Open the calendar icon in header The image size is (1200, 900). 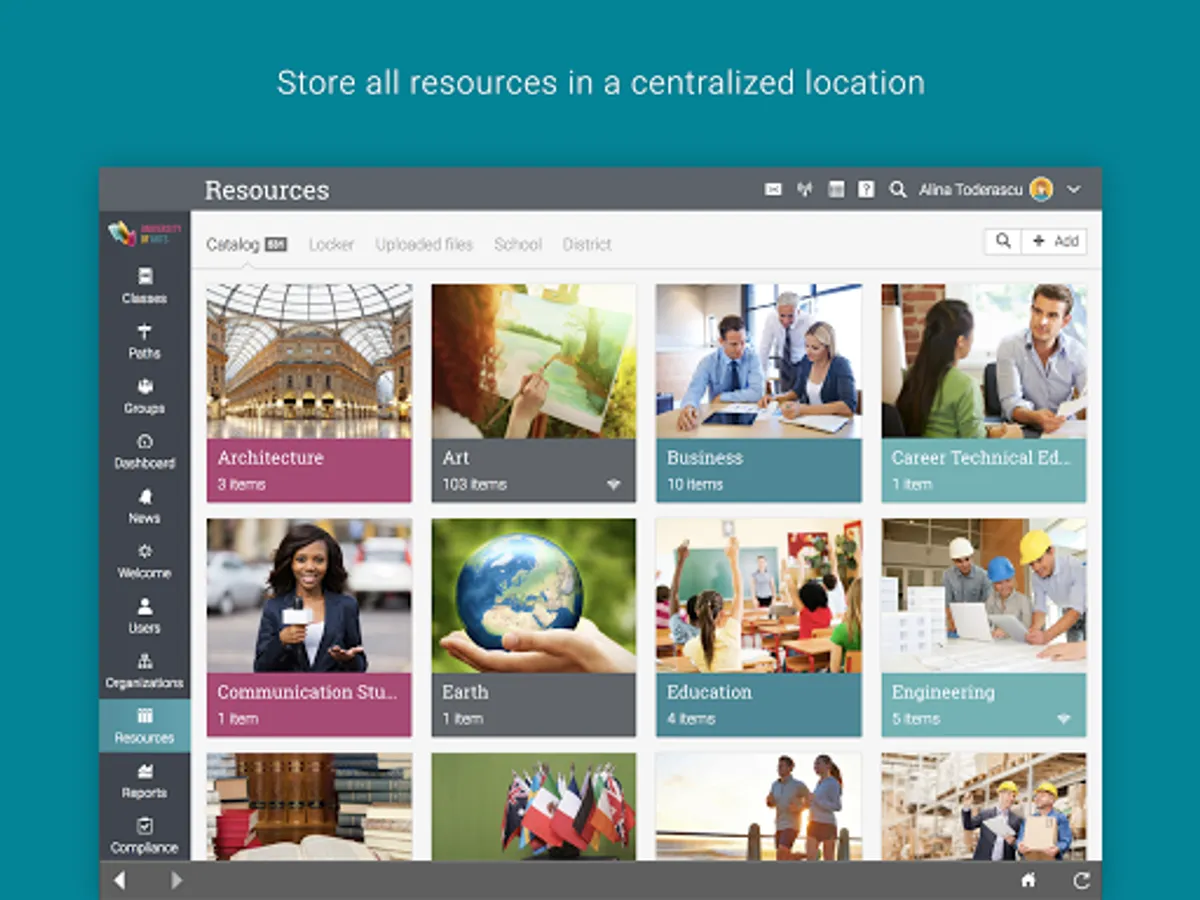[836, 189]
